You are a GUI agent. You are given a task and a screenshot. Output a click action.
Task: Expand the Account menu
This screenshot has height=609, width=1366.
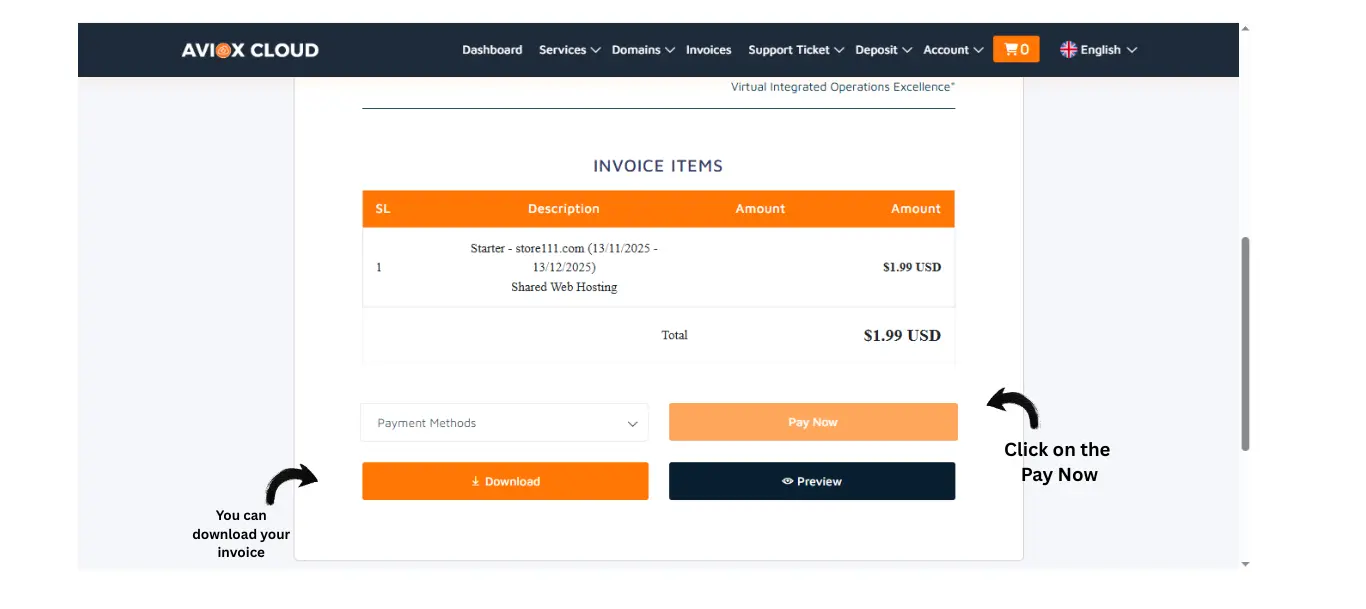click(x=952, y=50)
